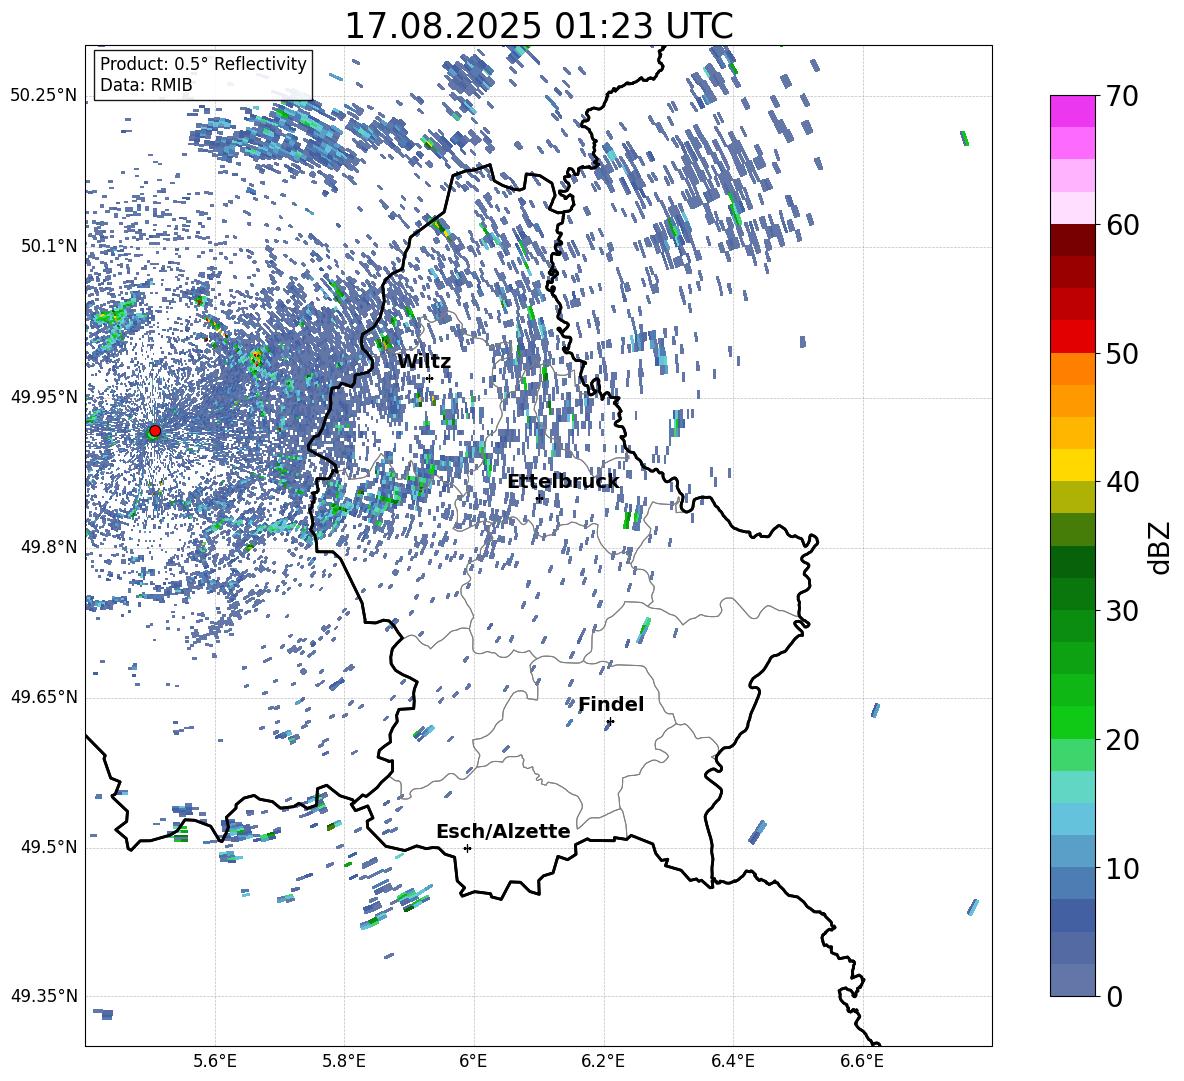Image resolution: width=1184 pixels, height=1081 pixels.
Task: Click the colorbar tick label 10
Action: (x=1122, y=868)
